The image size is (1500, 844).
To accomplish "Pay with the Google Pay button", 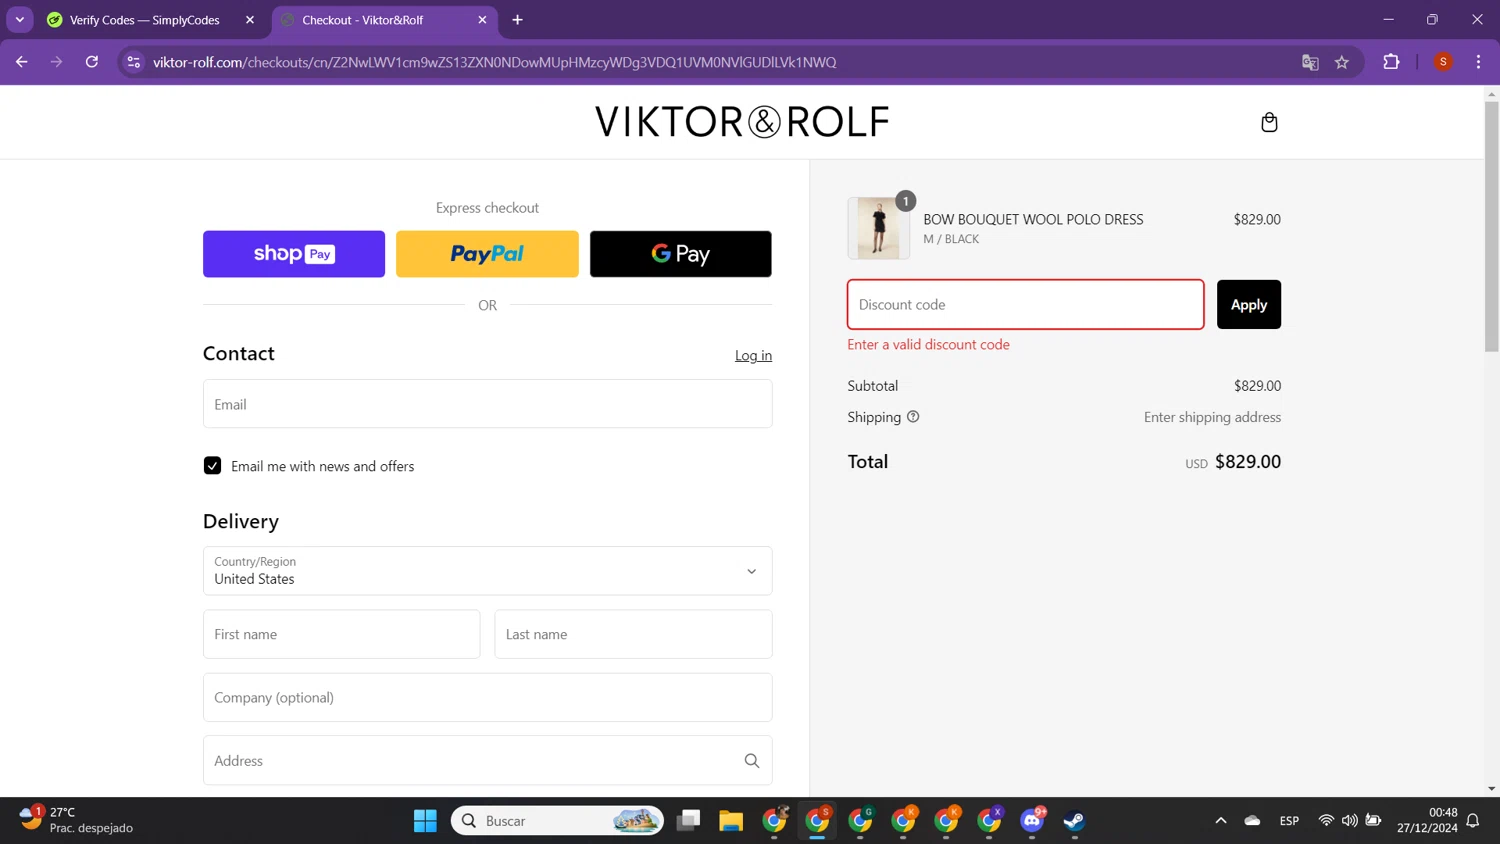I will [x=681, y=254].
